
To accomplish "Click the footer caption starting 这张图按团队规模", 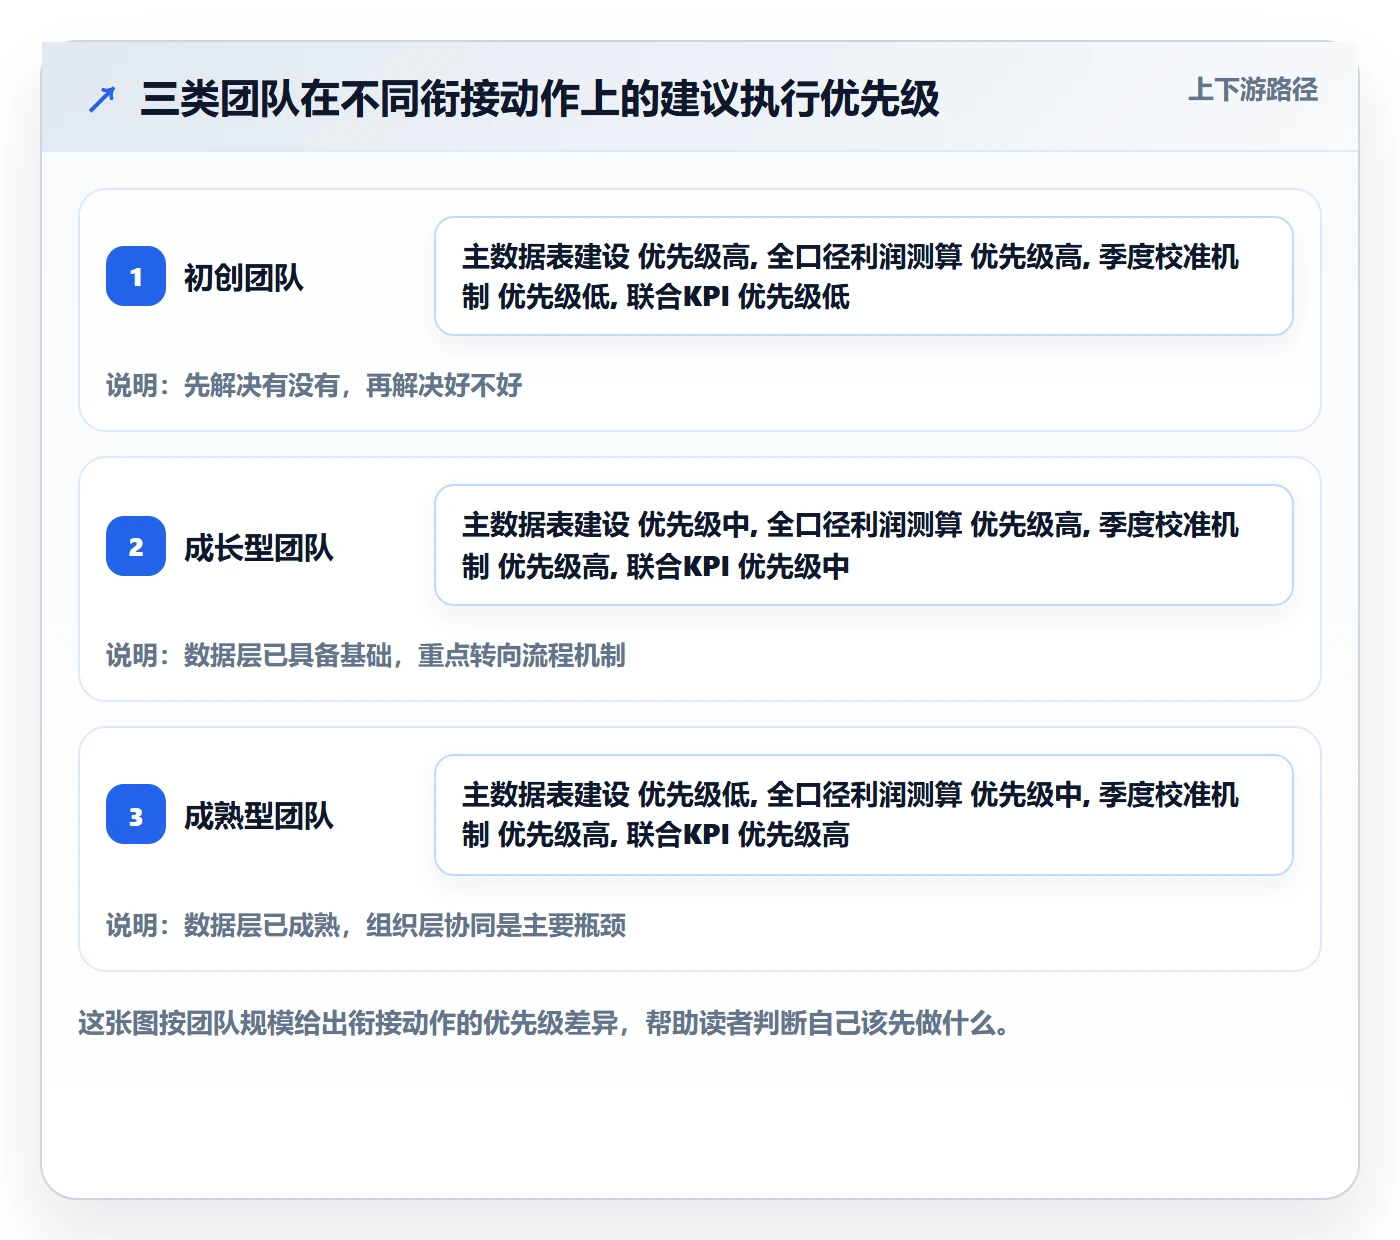I will 545,1023.
